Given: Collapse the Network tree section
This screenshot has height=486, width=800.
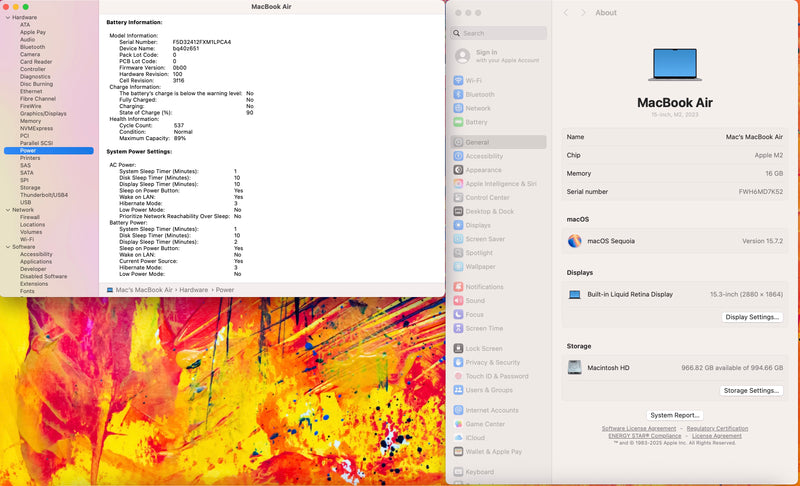Looking at the screenshot, I should coord(6,210).
